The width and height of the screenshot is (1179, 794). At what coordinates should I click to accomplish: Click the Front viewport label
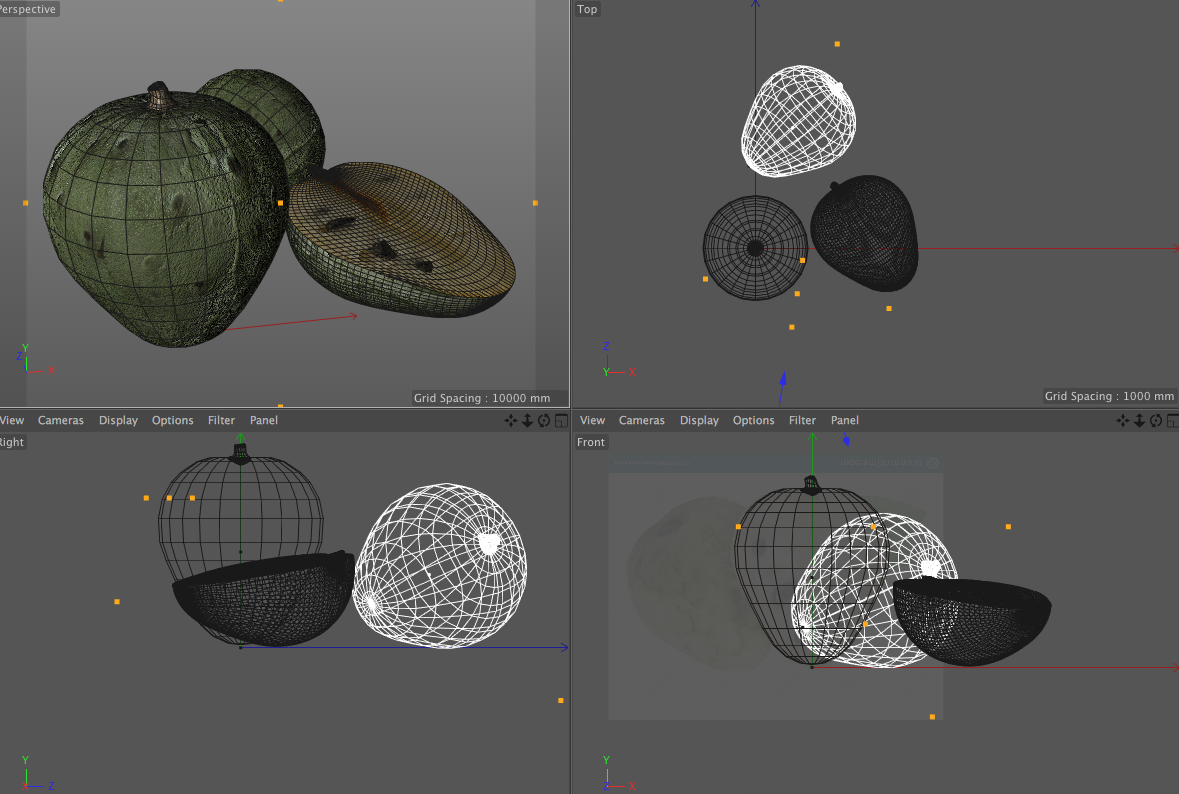pyautogui.click(x=591, y=442)
